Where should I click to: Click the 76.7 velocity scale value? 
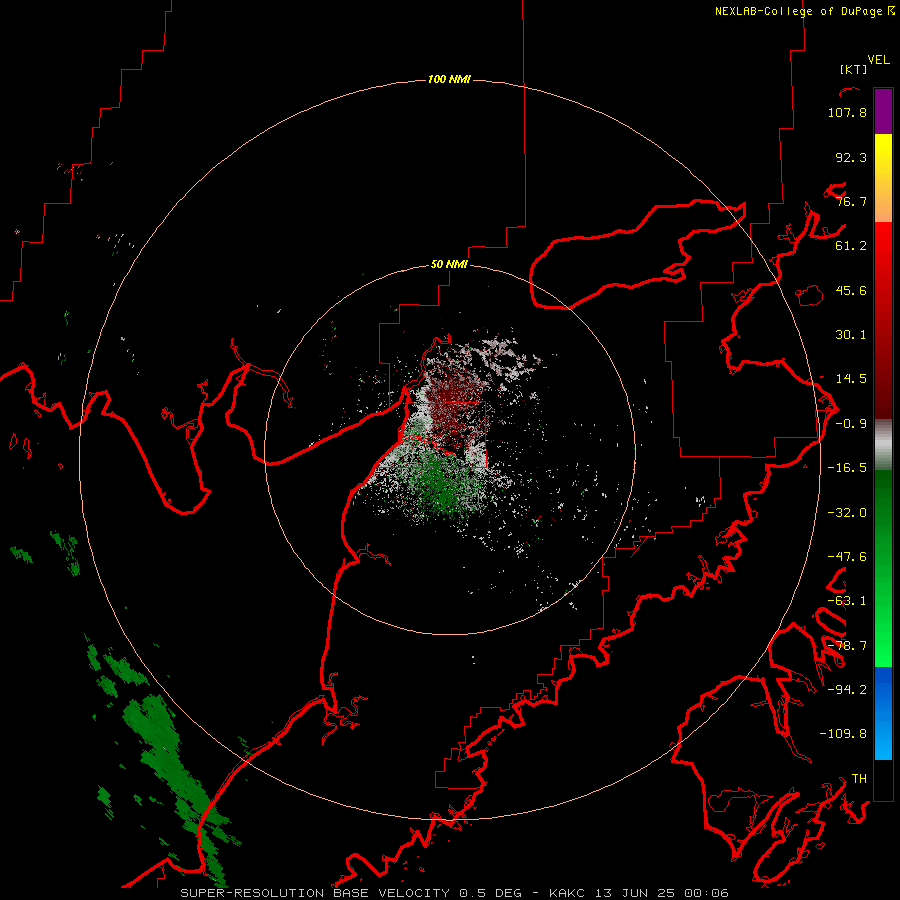pyautogui.click(x=851, y=201)
